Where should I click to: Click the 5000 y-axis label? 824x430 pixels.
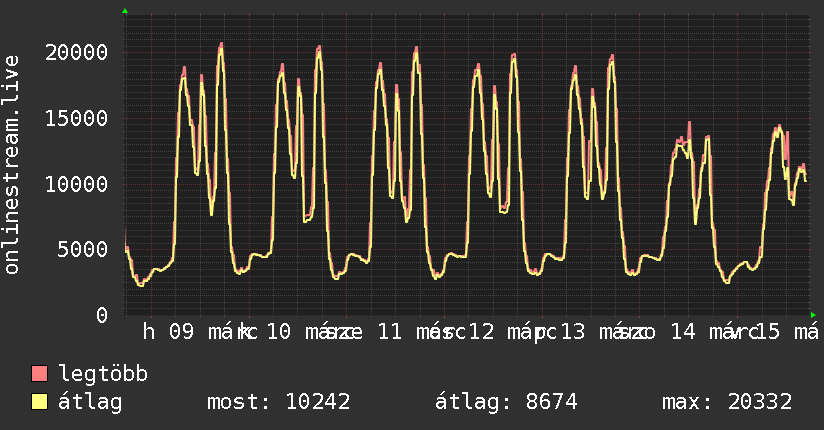[83, 249]
